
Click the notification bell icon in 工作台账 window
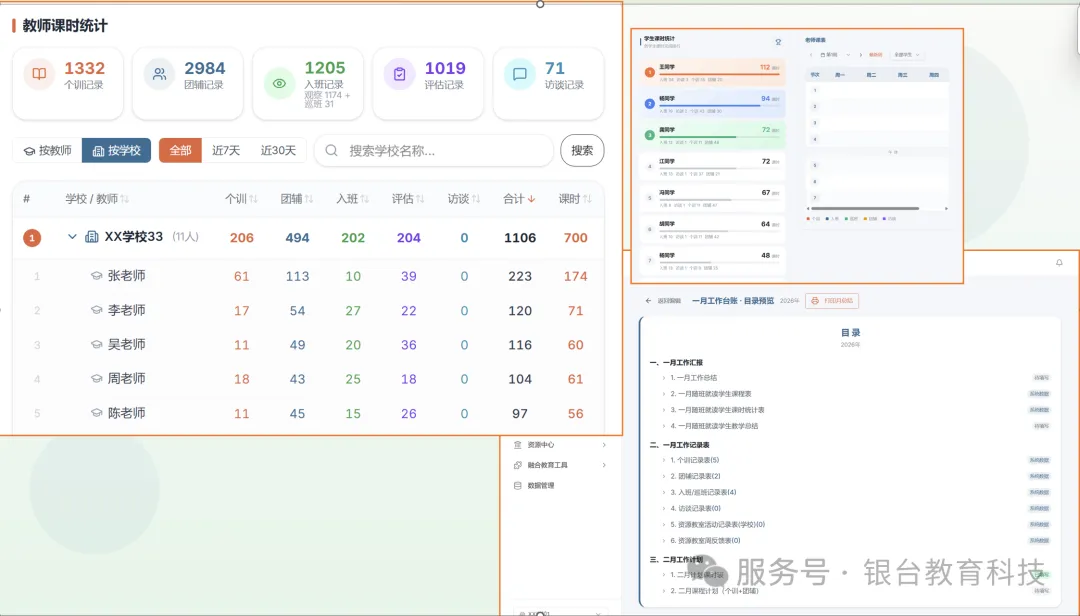(1059, 263)
